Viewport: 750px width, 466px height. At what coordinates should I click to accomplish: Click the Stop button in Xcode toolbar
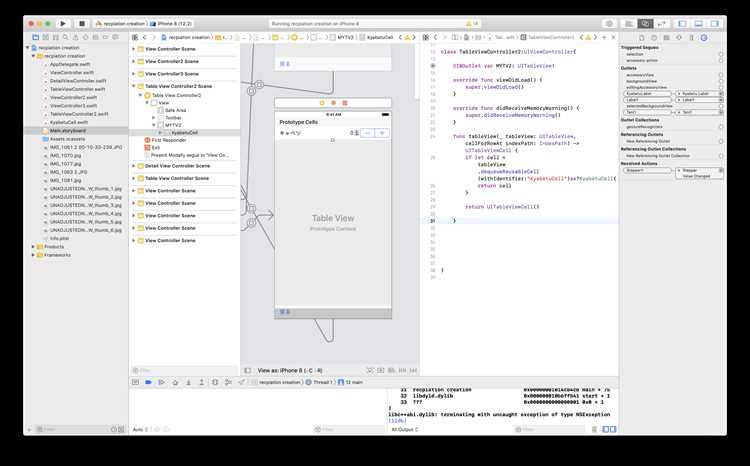[x=82, y=23]
